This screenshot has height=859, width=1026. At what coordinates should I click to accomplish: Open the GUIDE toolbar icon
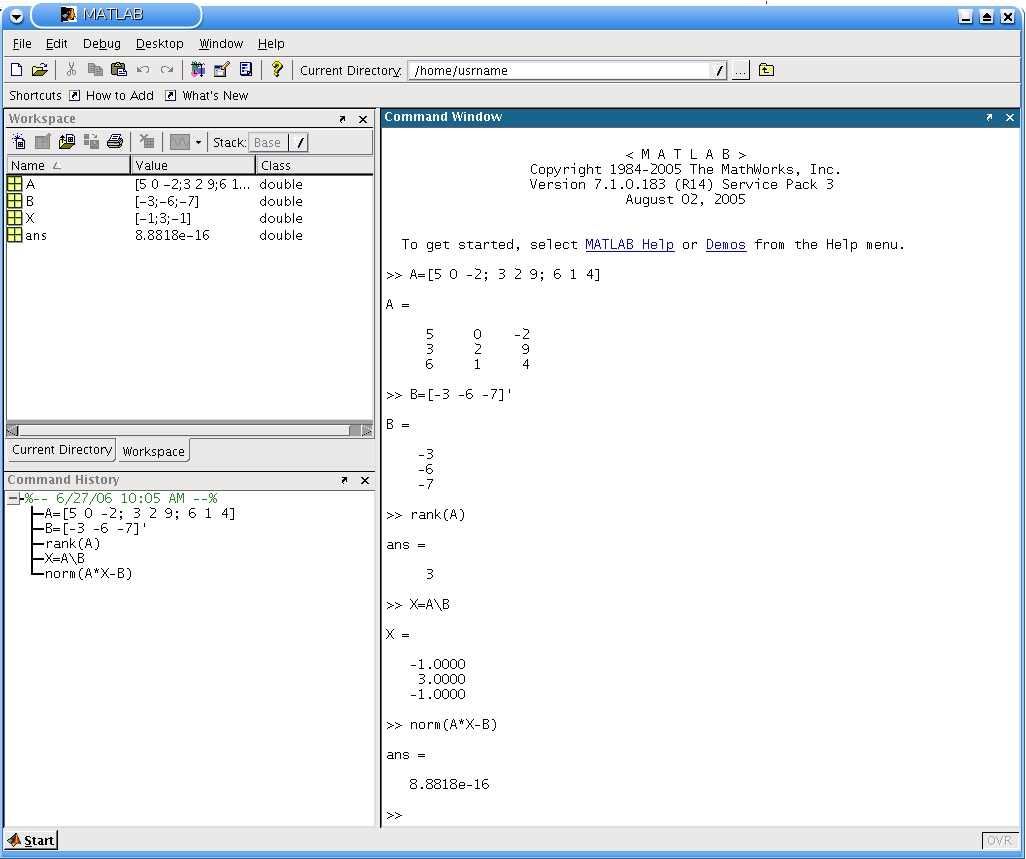click(x=221, y=69)
